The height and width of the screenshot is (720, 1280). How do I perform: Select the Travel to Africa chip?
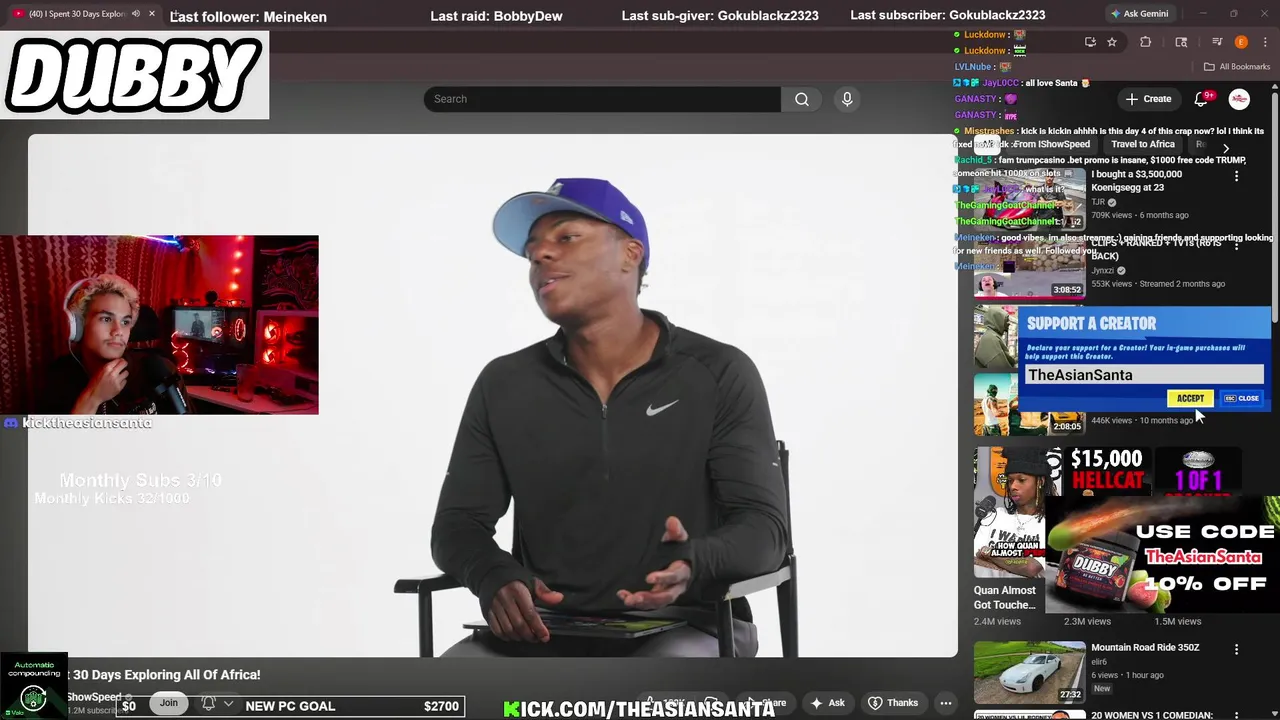(x=1143, y=144)
